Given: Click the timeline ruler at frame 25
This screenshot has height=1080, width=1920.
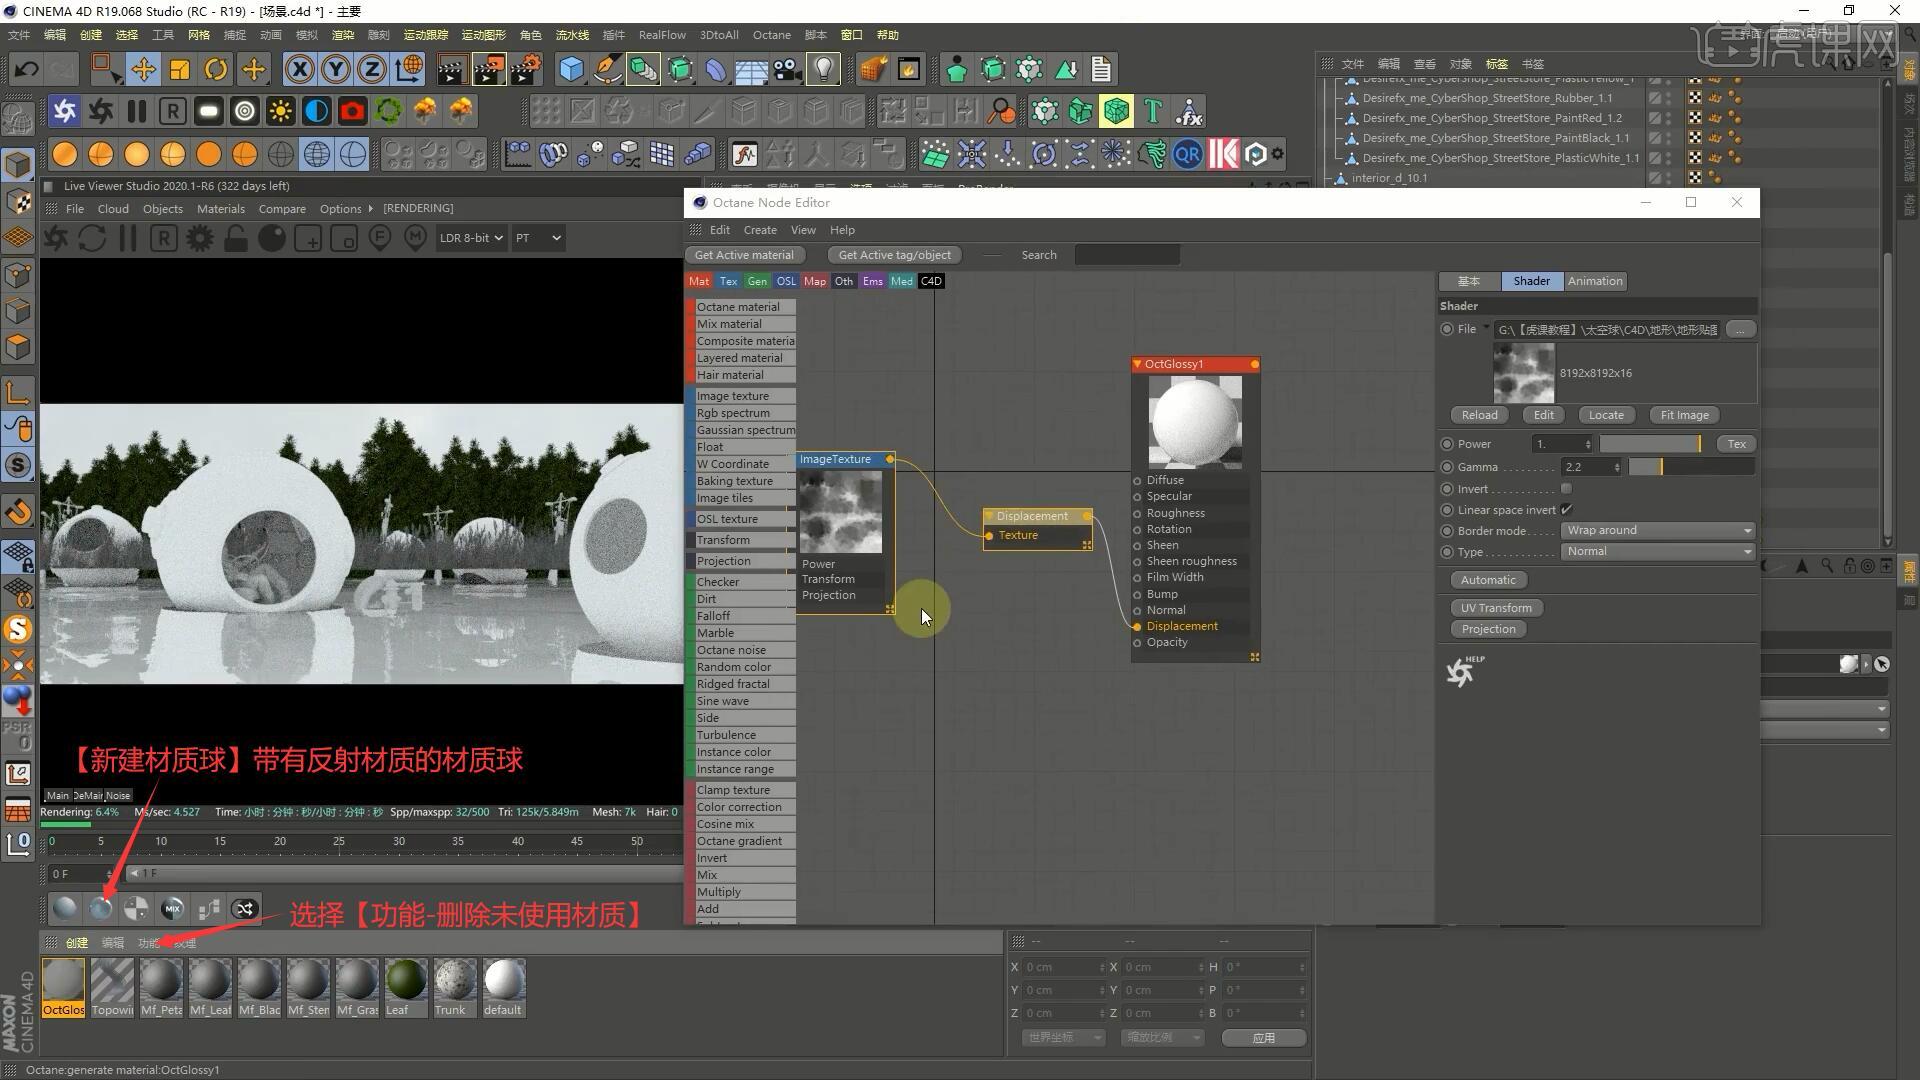Looking at the screenshot, I should [339, 842].
